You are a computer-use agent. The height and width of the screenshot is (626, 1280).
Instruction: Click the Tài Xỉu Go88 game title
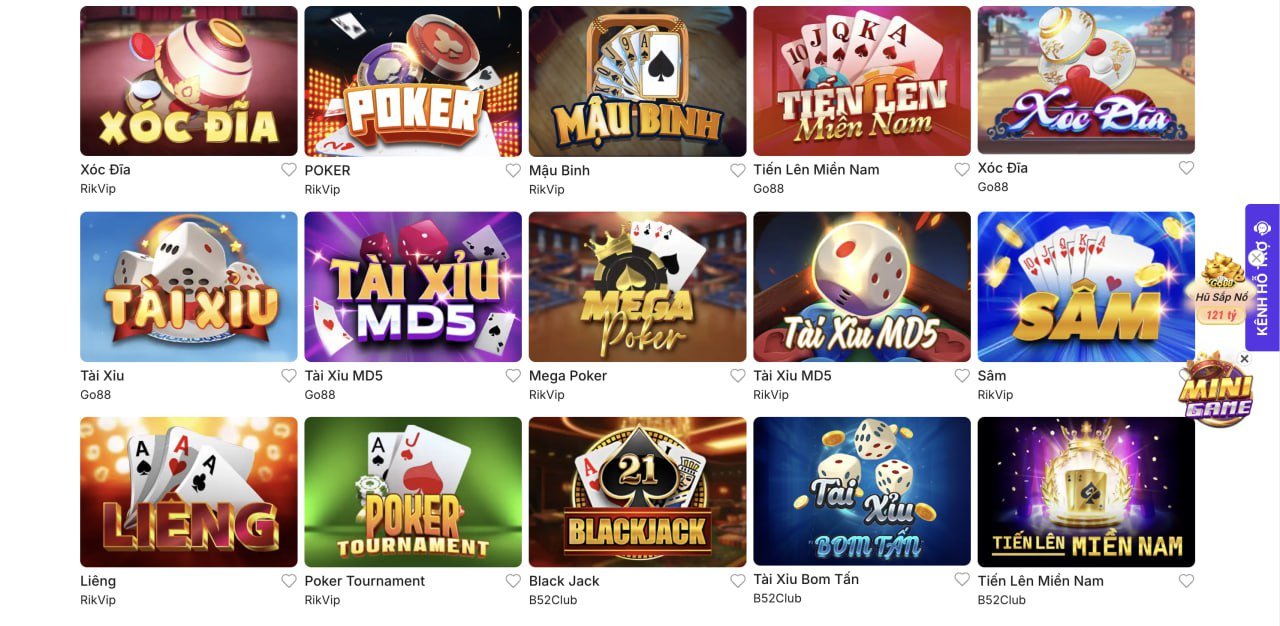point(102,376)
